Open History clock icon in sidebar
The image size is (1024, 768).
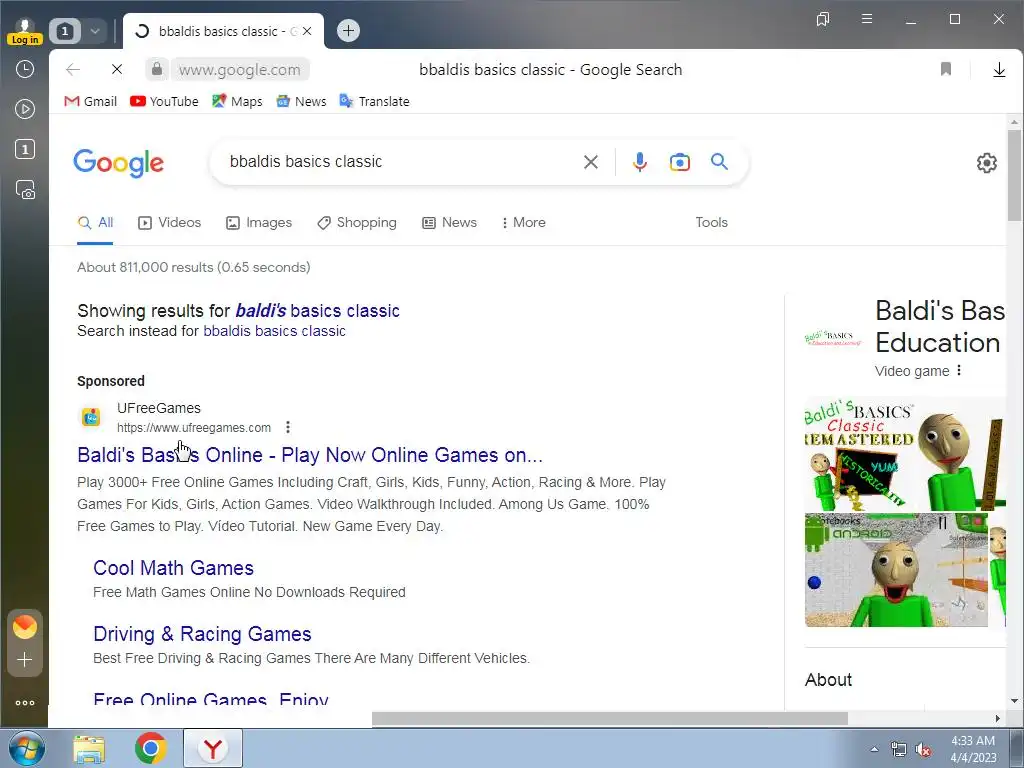tap(25, 69)
